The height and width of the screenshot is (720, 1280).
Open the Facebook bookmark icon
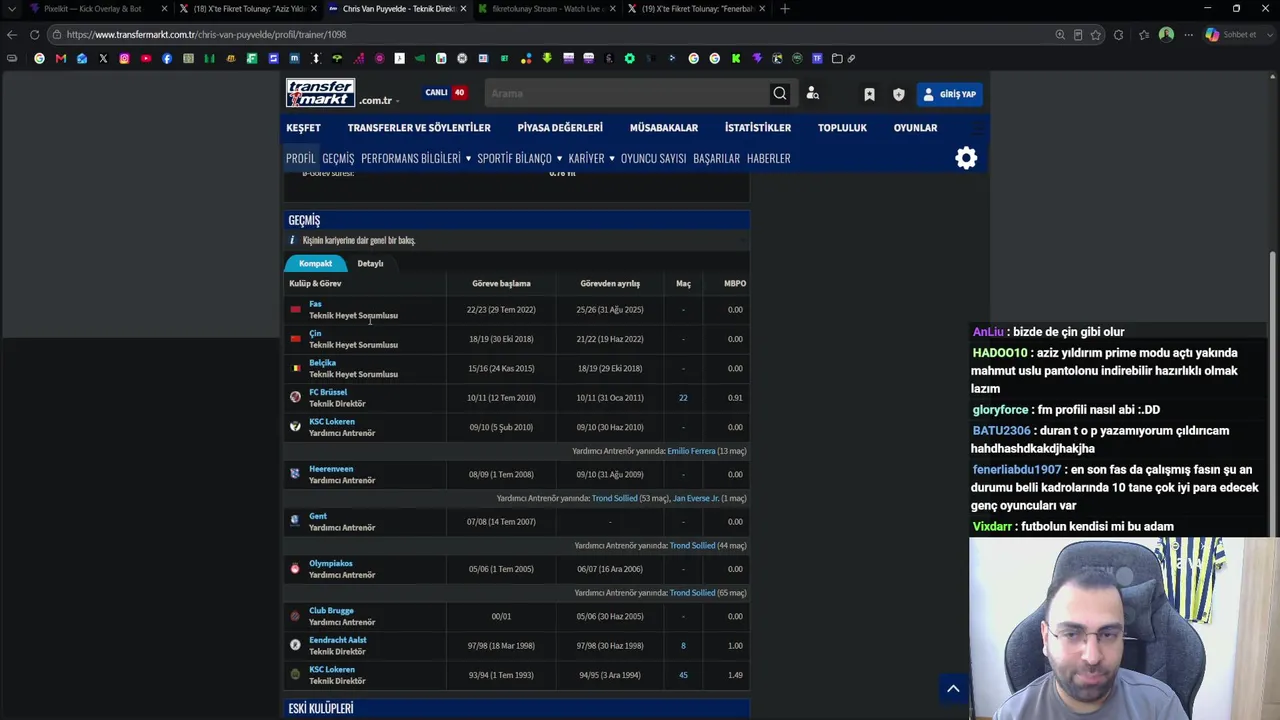[167, 58]
